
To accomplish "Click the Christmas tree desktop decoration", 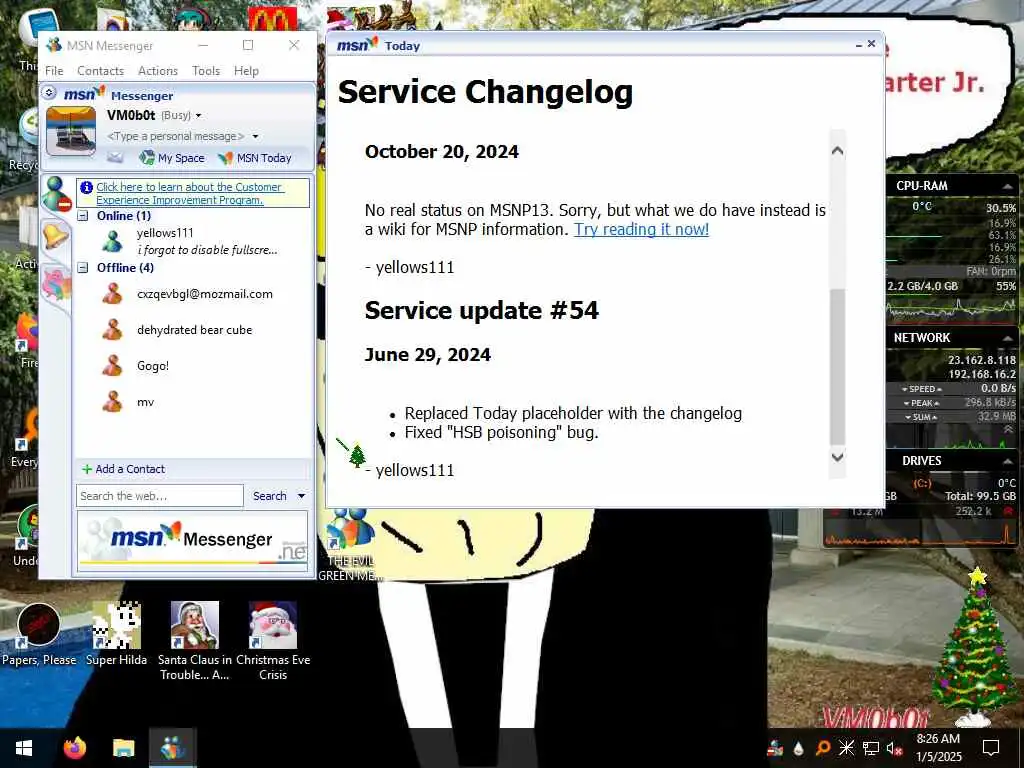I will point(974,647).
